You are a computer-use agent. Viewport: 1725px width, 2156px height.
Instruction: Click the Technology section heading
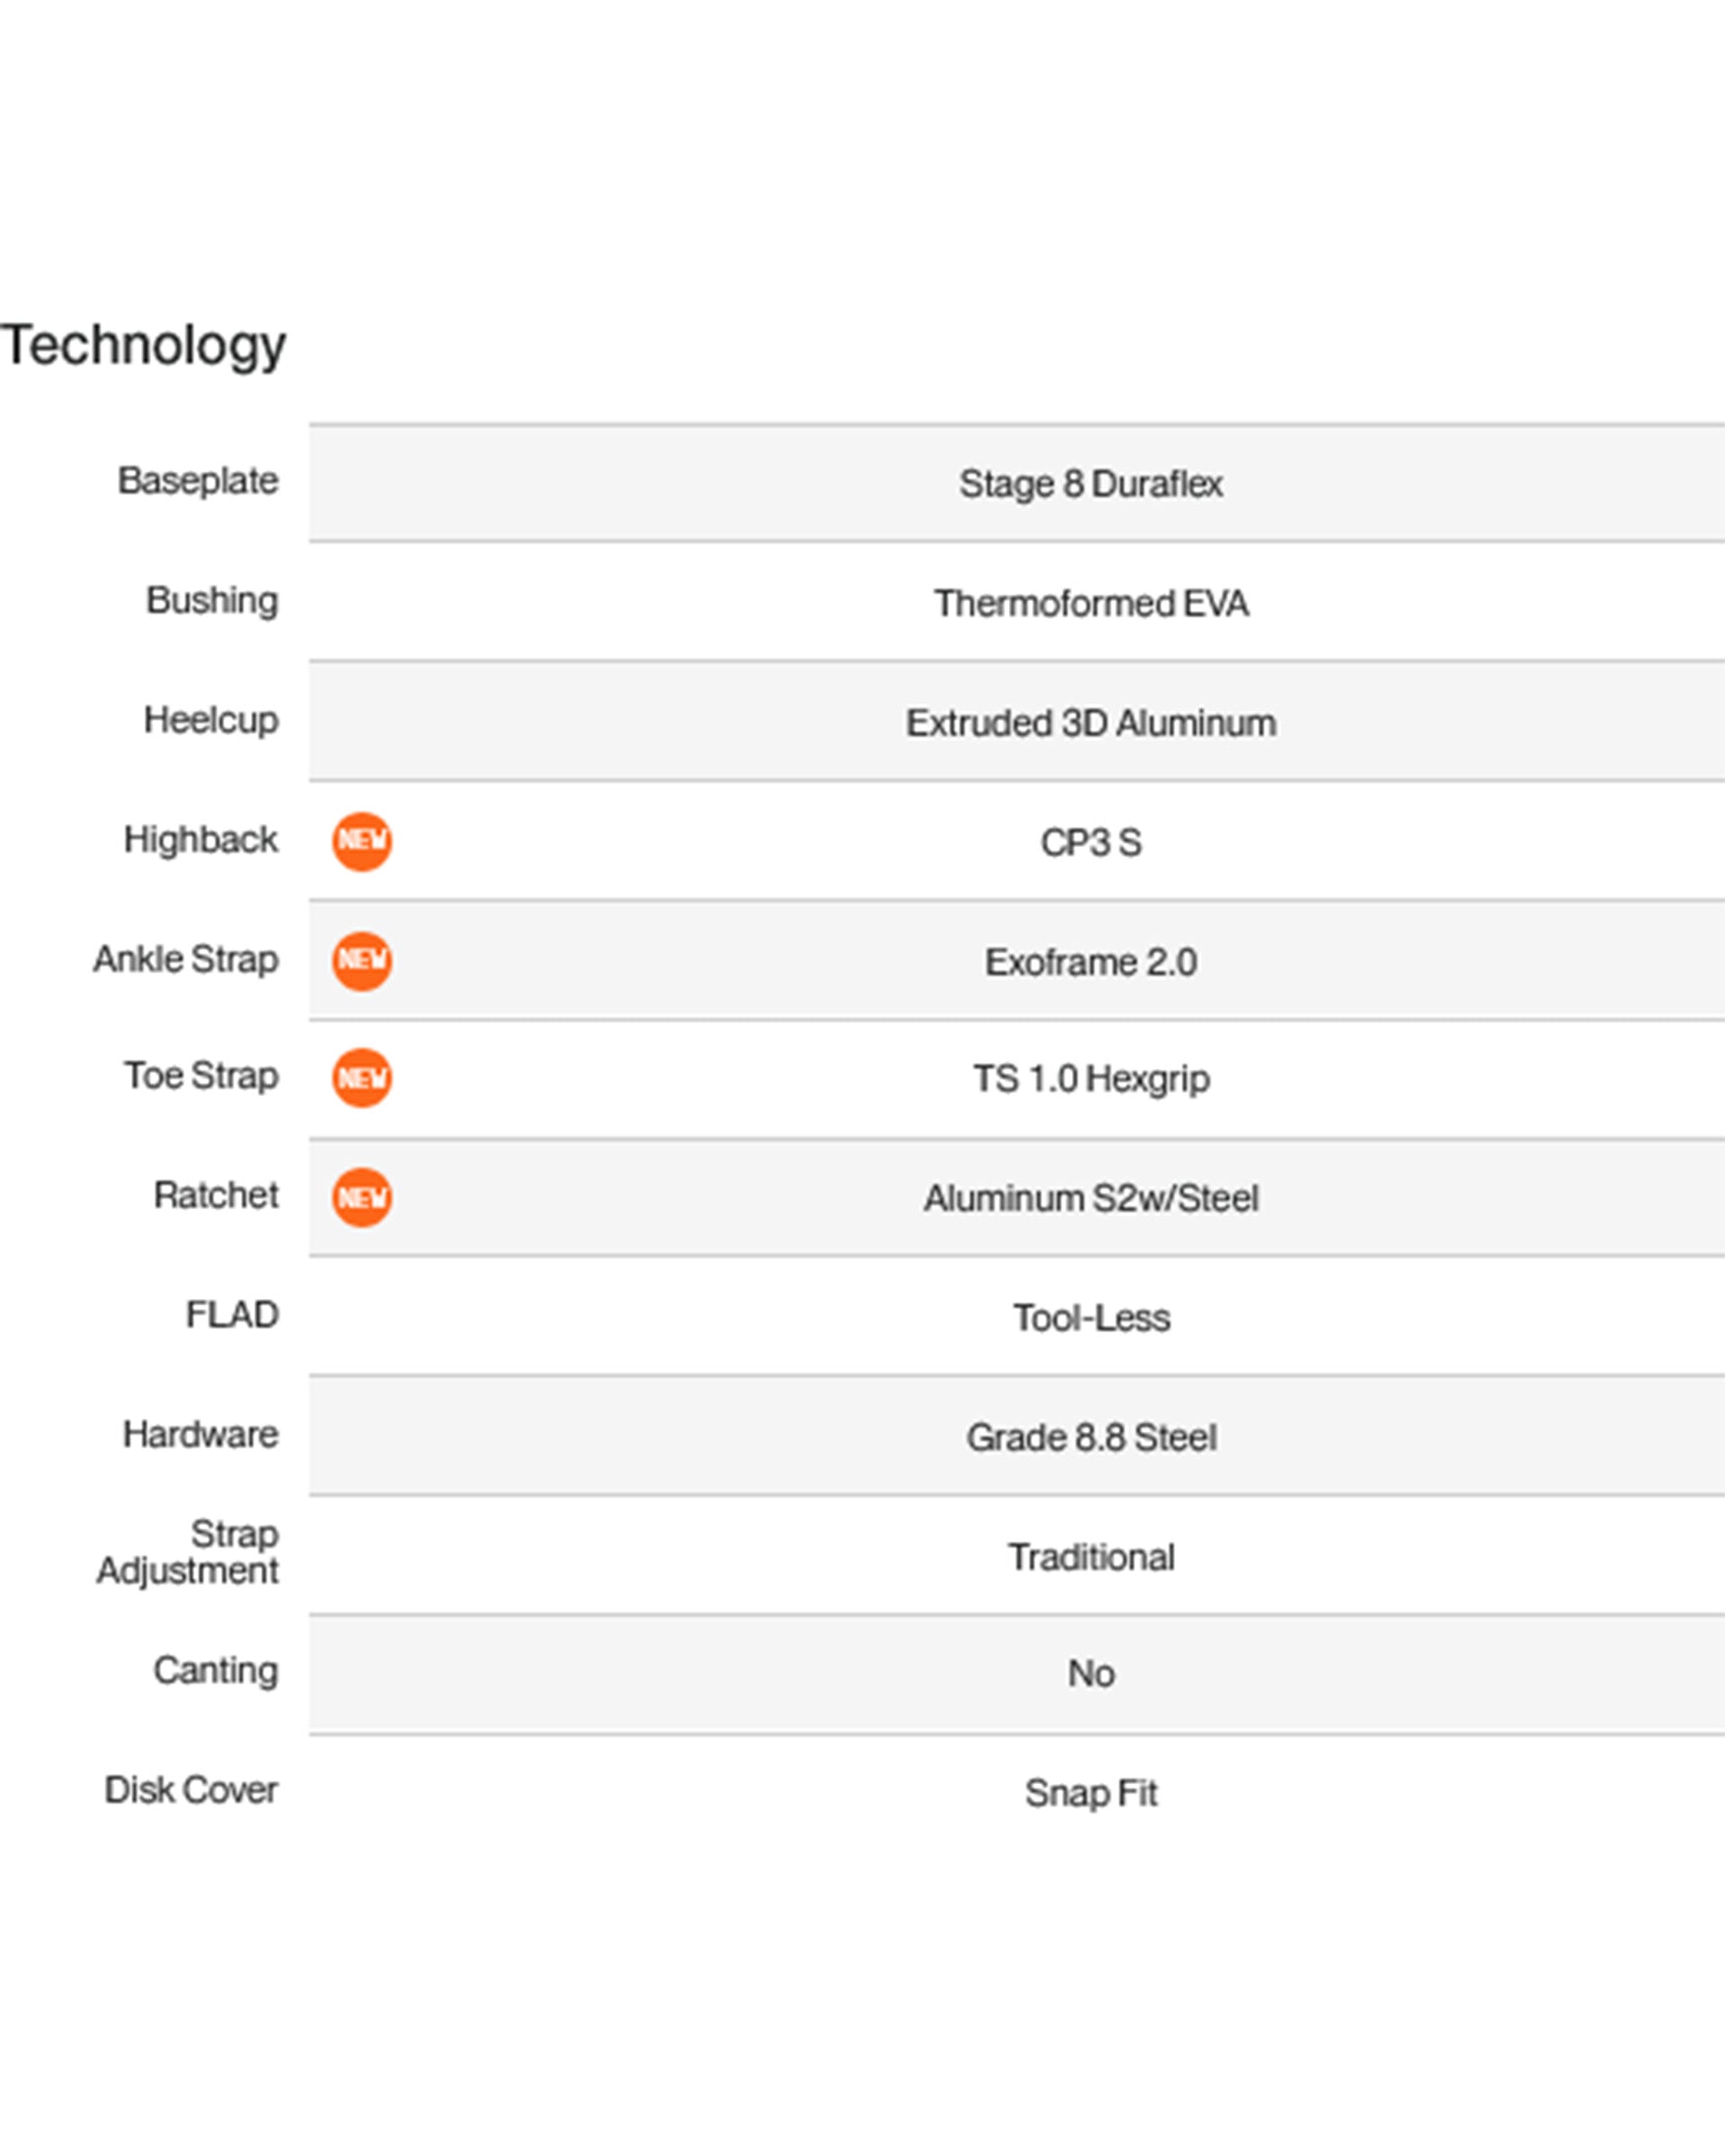click(144, 346)
